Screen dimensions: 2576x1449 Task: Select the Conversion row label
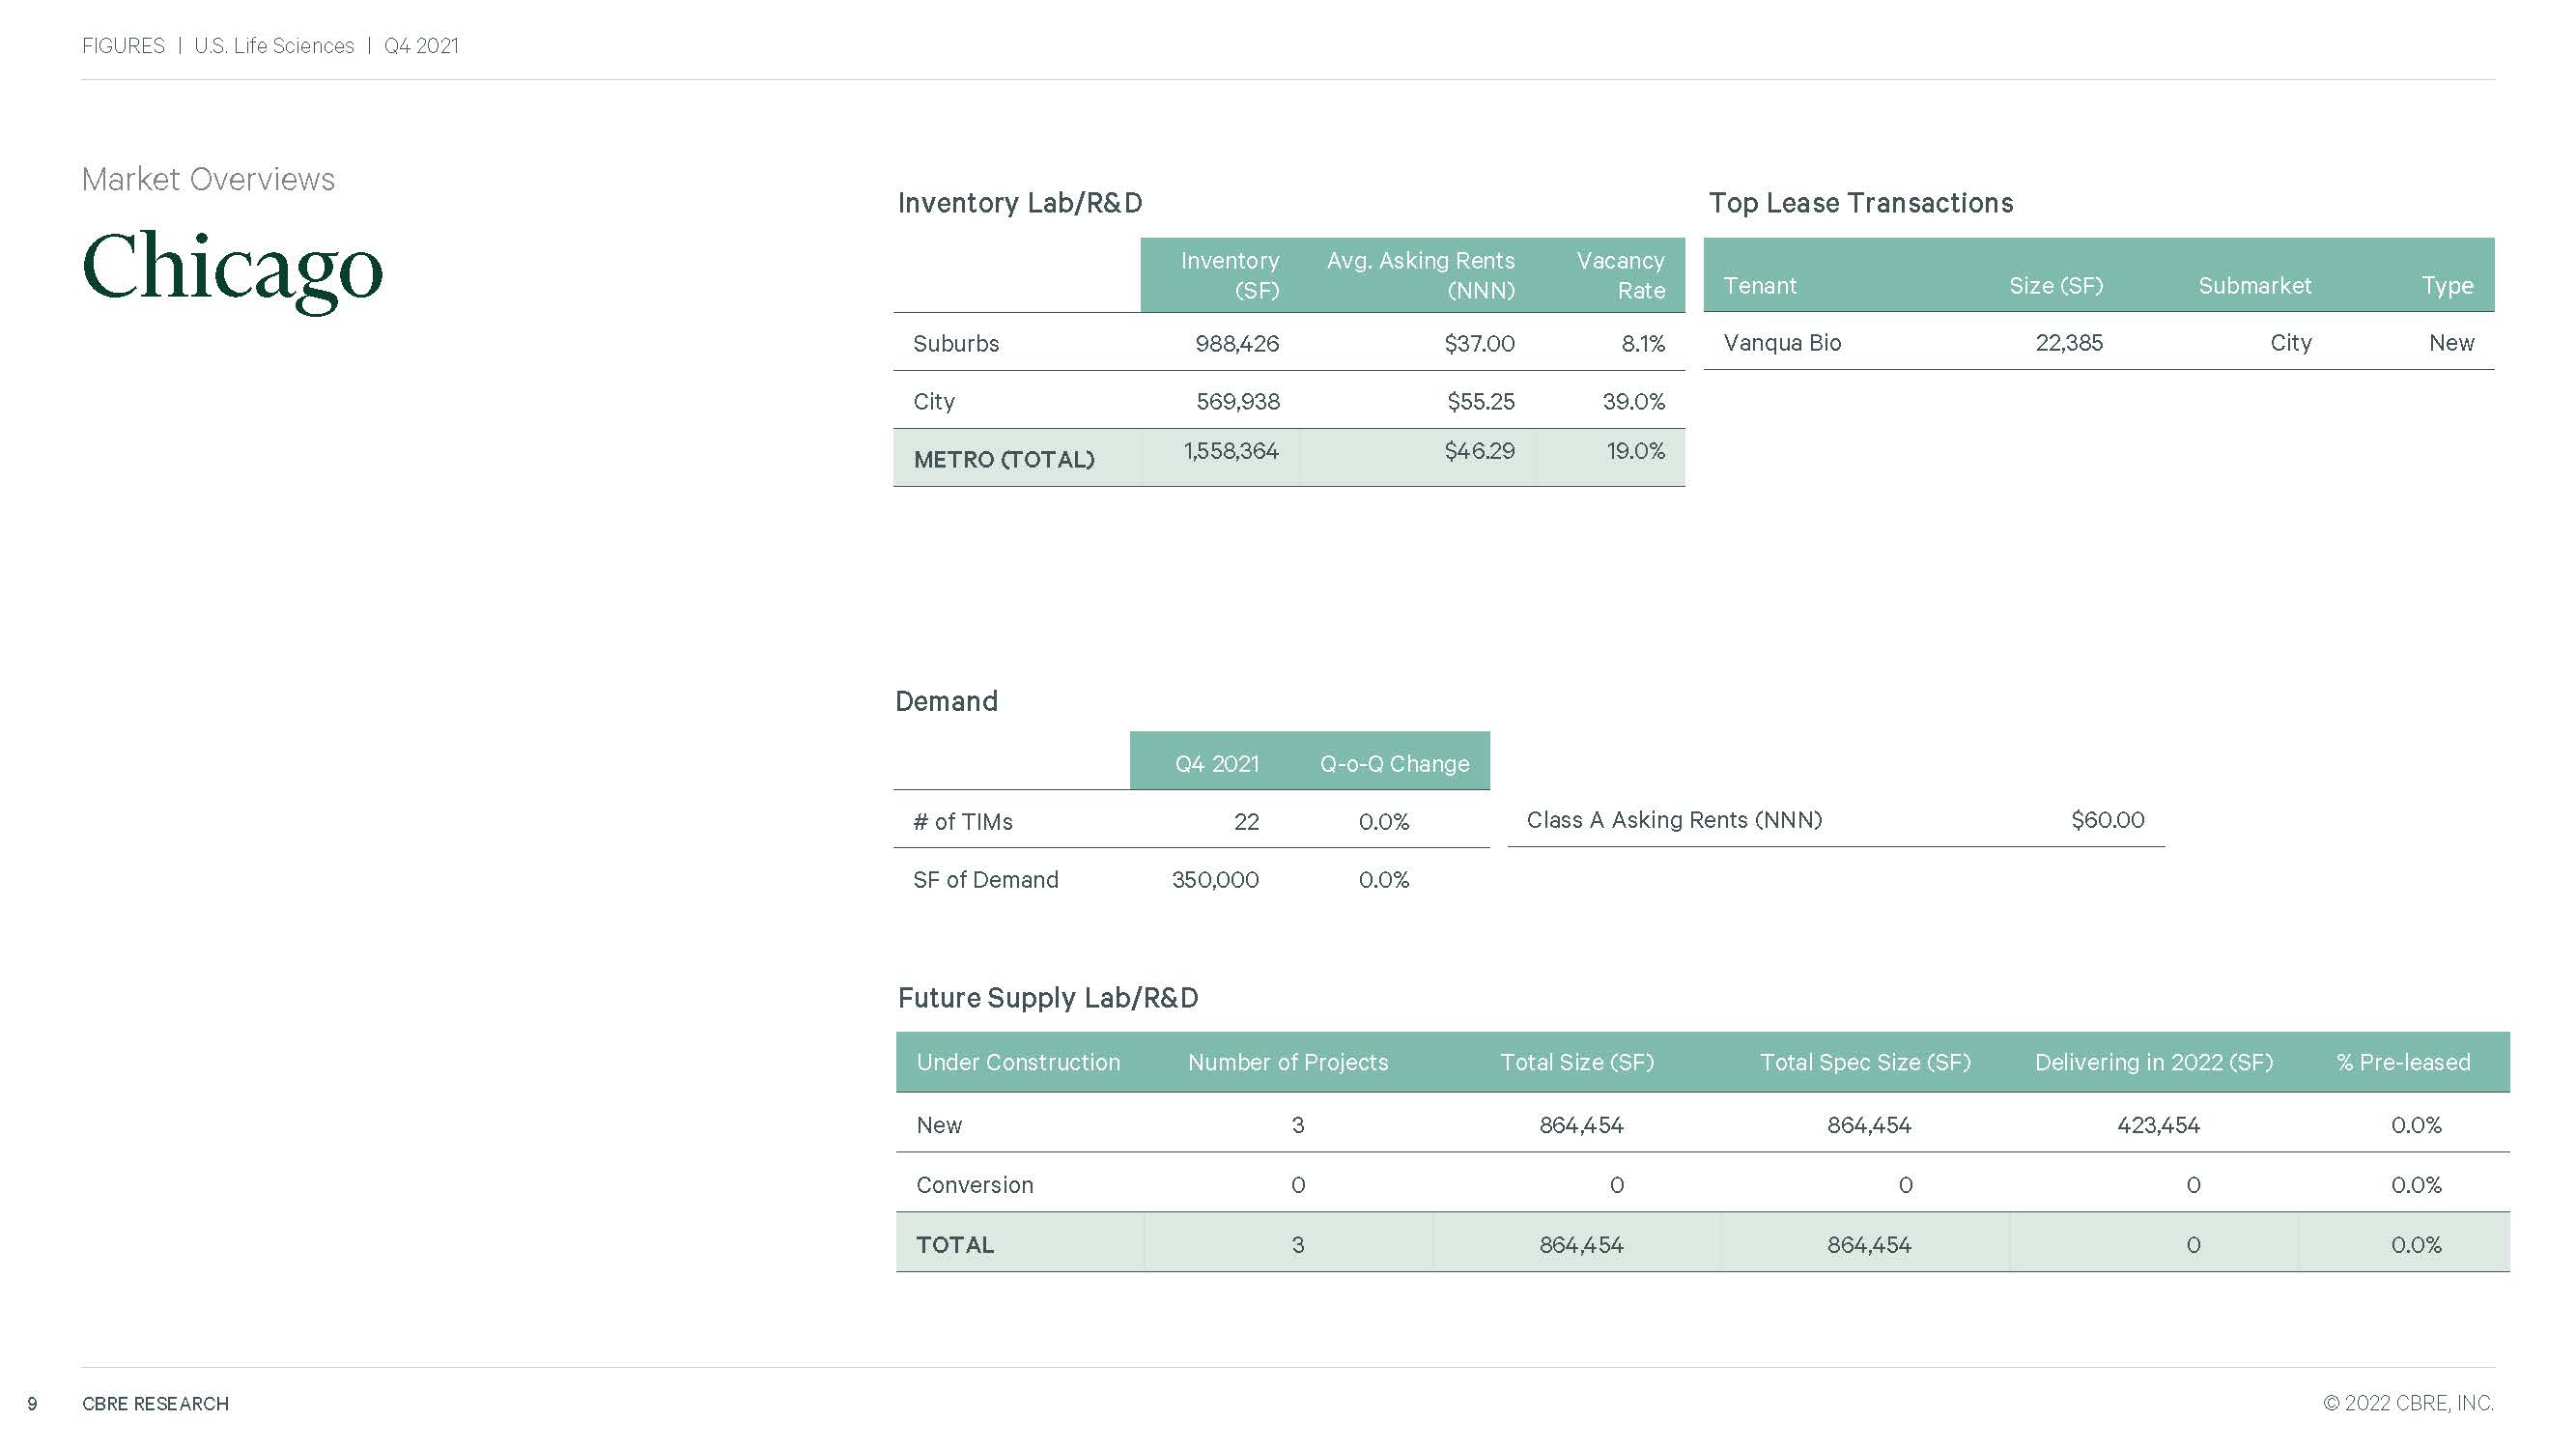coord(974,1185)
